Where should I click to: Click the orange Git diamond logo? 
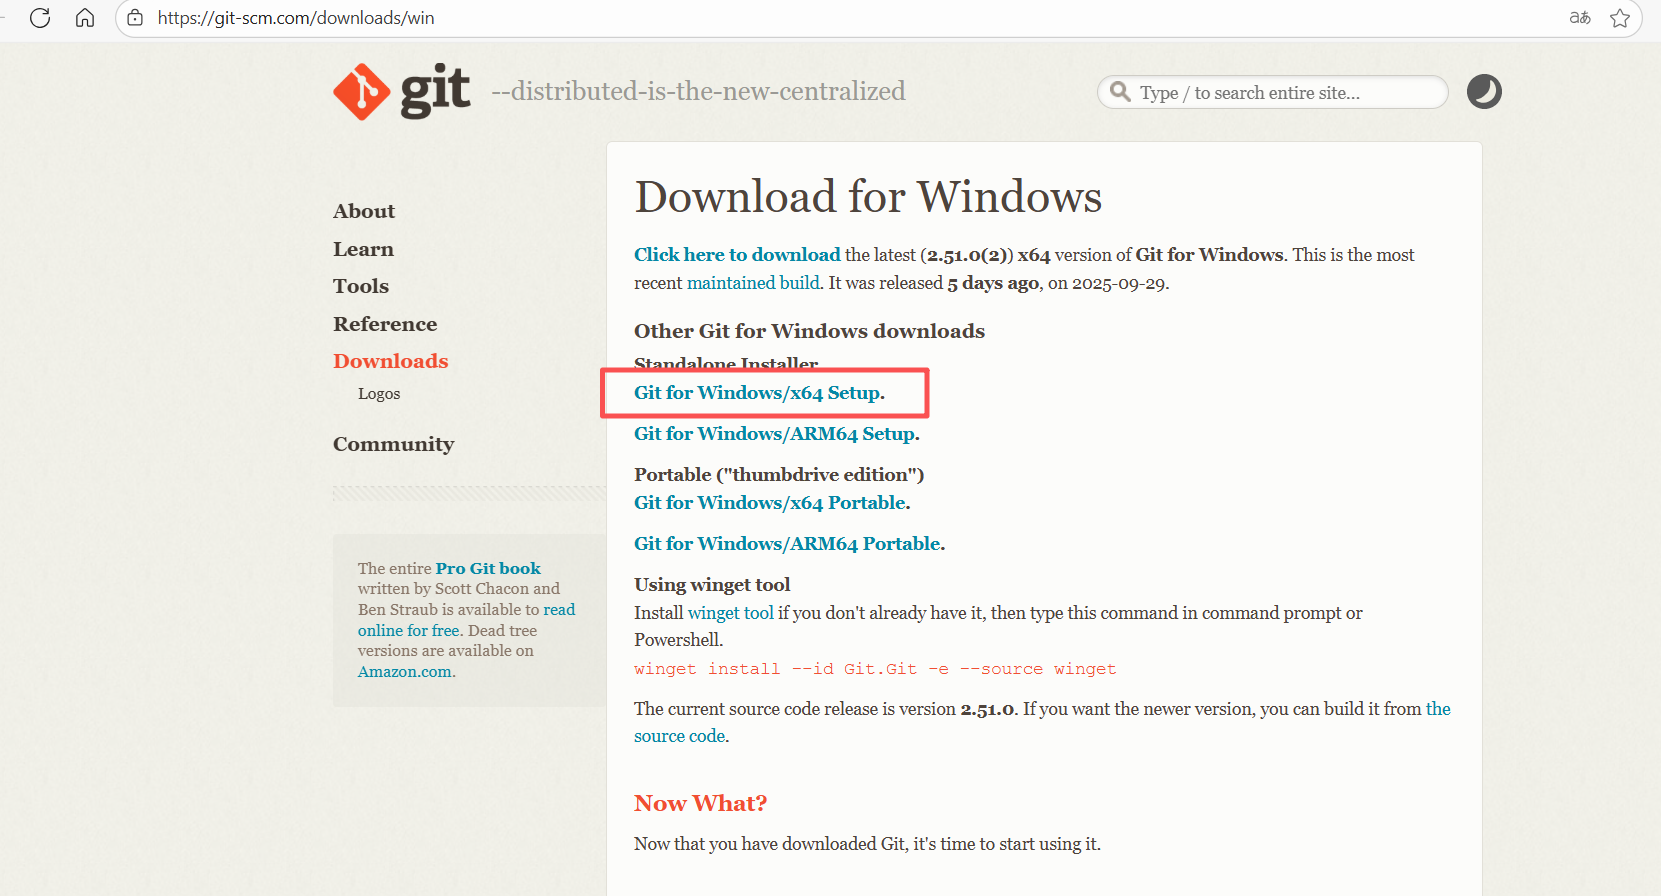coord(362,92)
